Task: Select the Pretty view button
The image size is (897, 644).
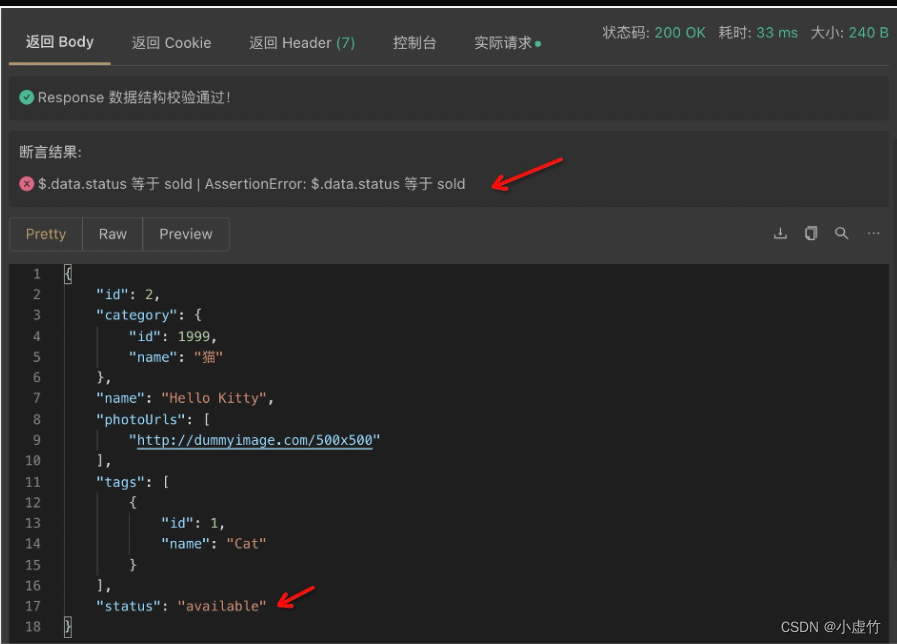Action: [x=46, y=234]
